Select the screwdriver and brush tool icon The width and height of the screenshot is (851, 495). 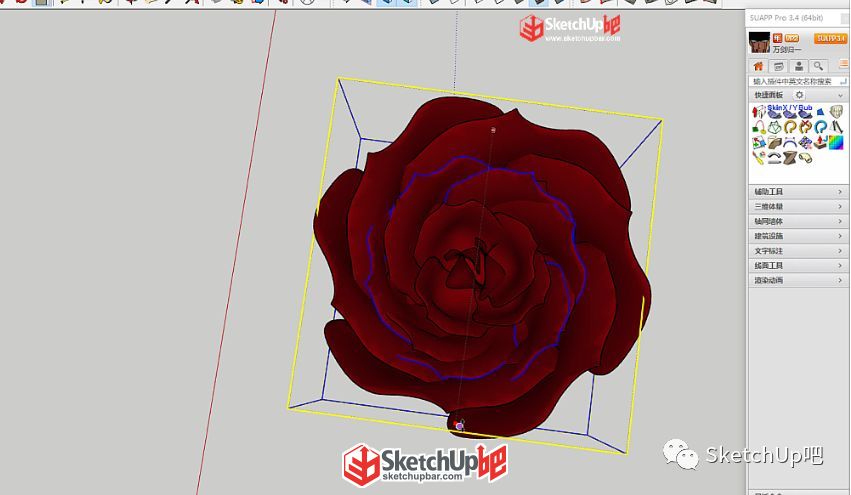pos(759,158)
